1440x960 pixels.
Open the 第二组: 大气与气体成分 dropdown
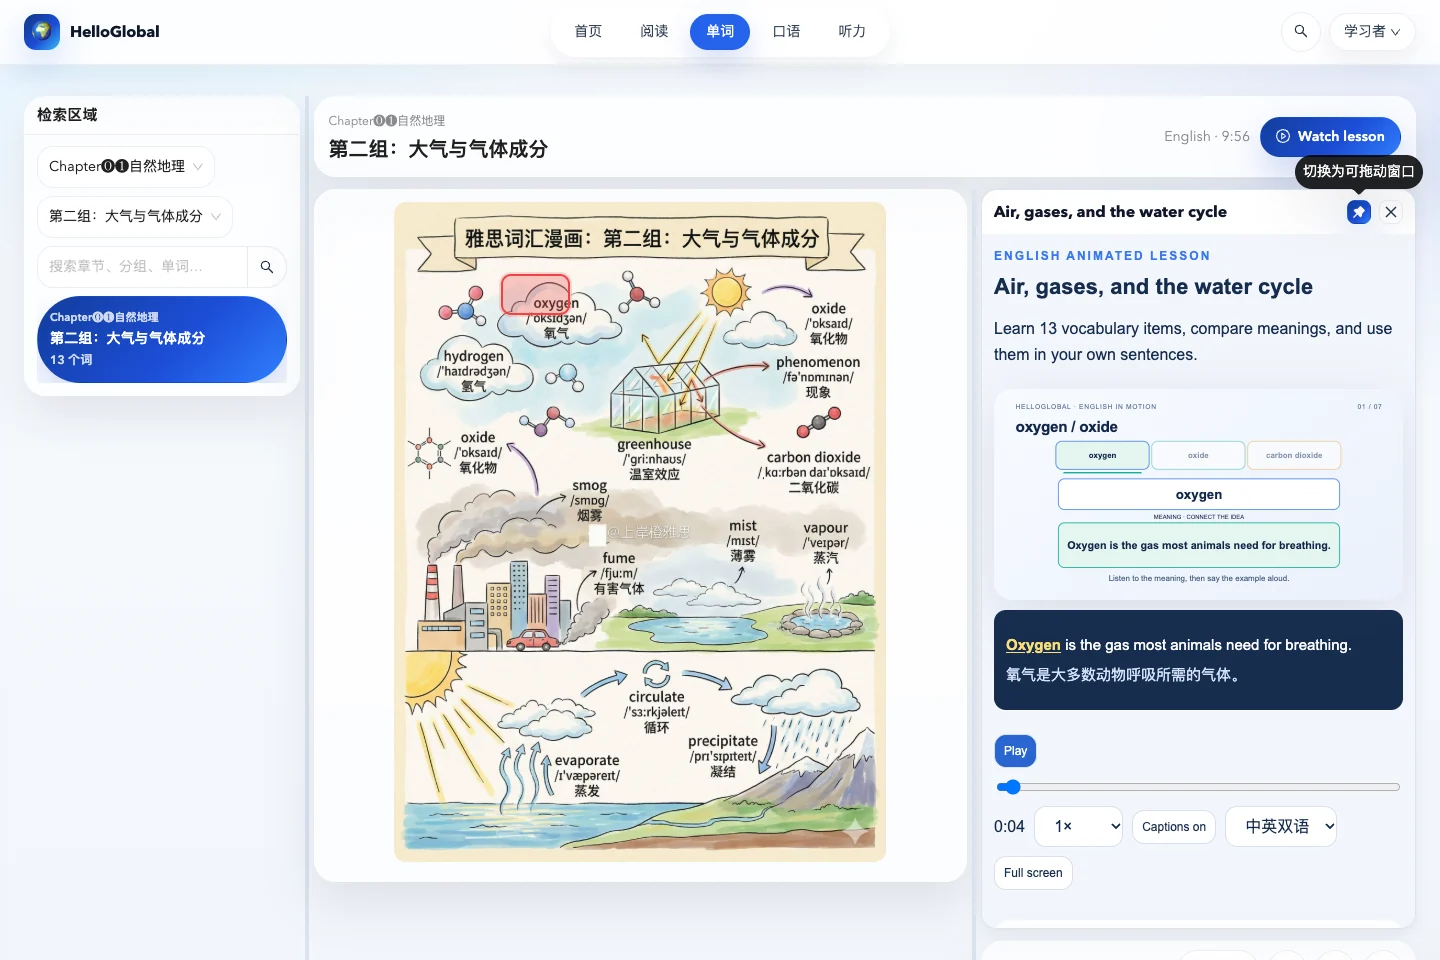click(135, 217)
